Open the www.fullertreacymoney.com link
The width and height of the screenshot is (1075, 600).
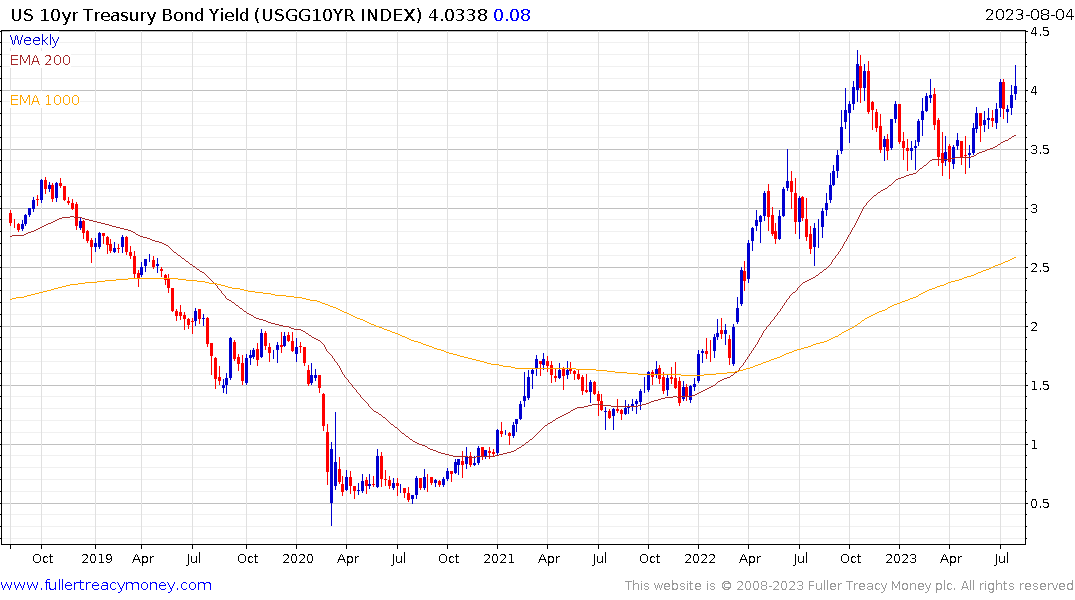pyautogui.click(x=106, y=585)
